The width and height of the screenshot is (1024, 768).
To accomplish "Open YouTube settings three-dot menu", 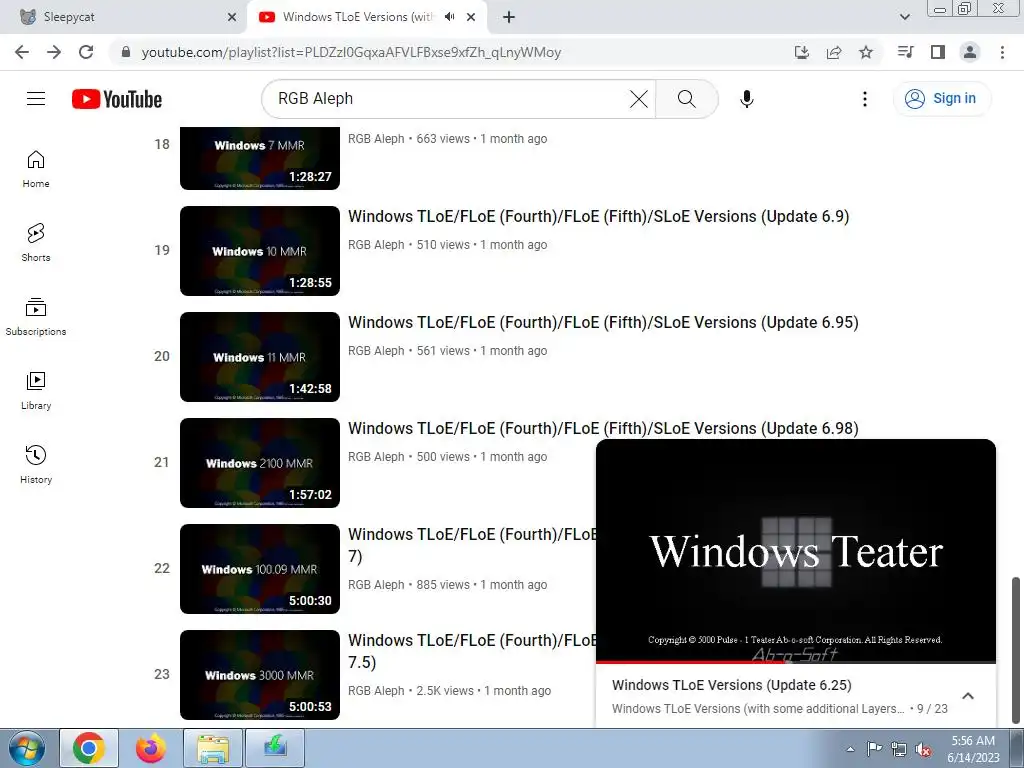I will [x=865, y=99].
